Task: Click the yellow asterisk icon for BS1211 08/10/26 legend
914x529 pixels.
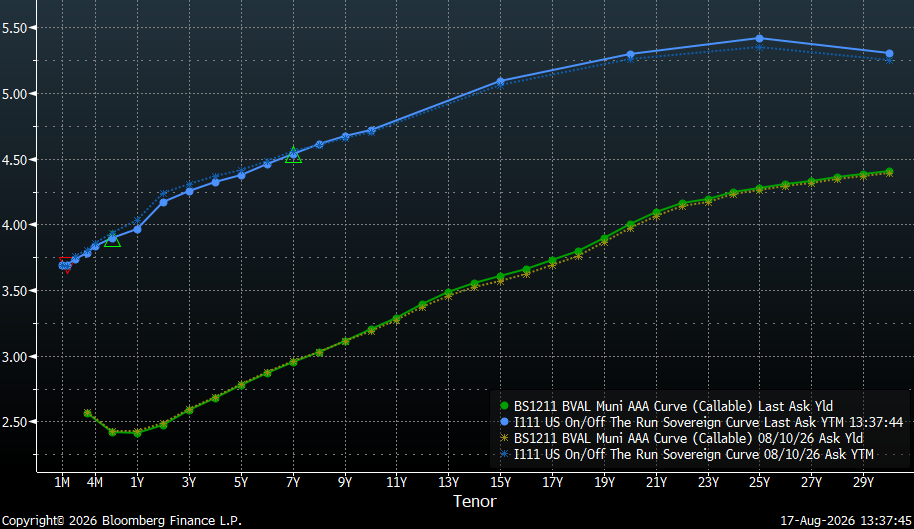Action: [505, 438]
